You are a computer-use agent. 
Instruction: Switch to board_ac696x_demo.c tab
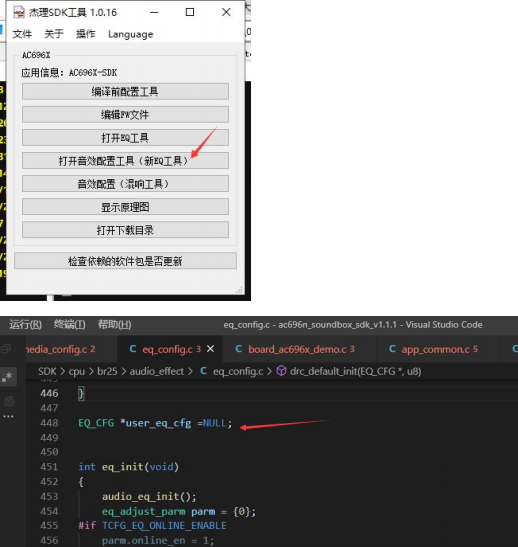point(301,349)
